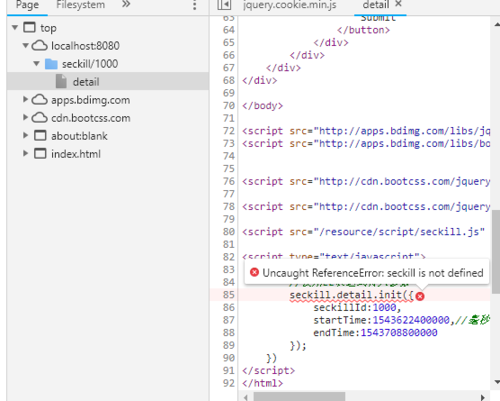
Task: Set a breakpoint on line number 85
Action: coord(229,295)
